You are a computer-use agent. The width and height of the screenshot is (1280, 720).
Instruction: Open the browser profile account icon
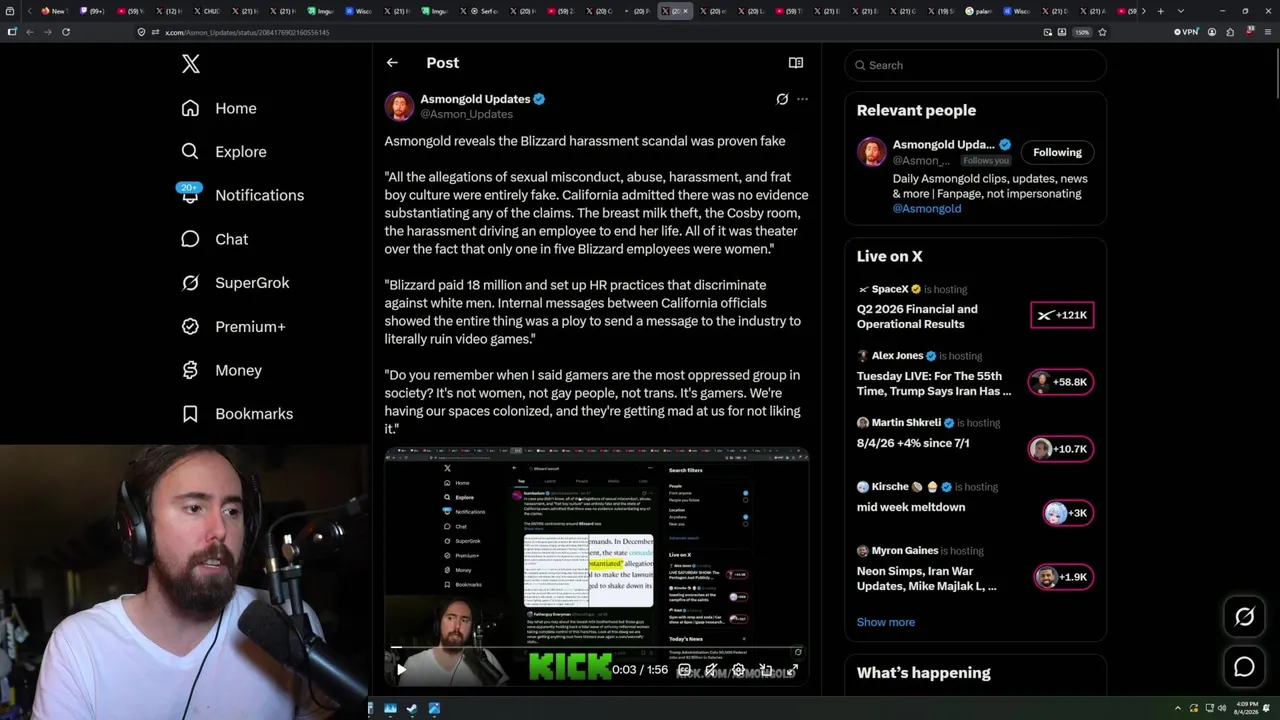coord(1212,32)
